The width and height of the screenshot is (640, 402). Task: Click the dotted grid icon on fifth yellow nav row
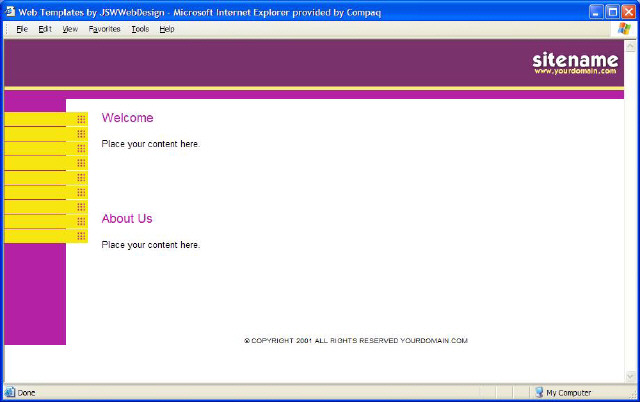81,177
